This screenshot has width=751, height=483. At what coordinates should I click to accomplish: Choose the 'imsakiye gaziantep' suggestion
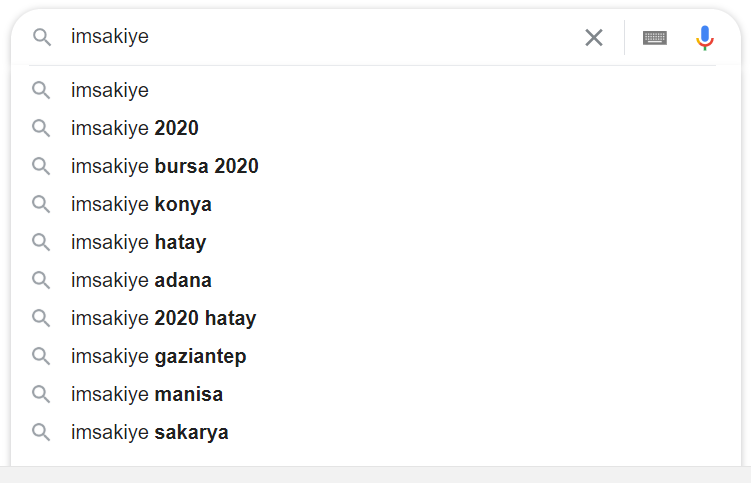(x=376, y=356)
